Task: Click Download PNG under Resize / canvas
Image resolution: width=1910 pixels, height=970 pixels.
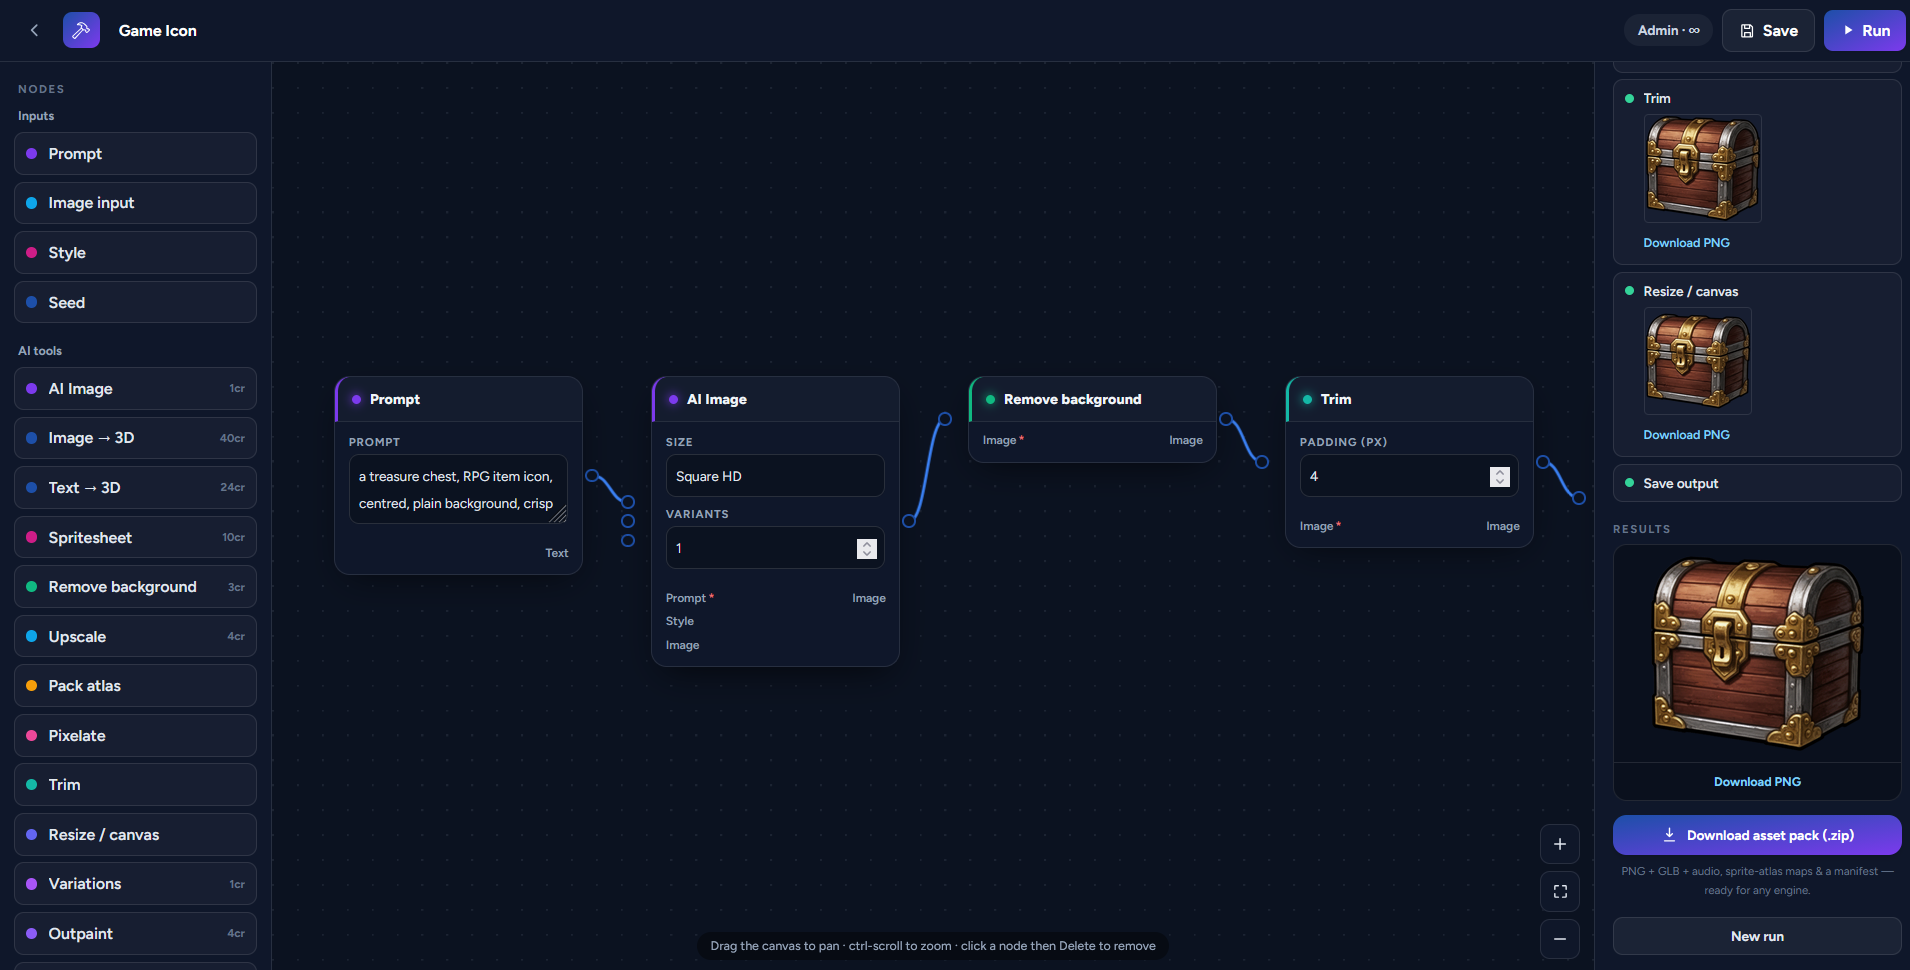Action: [1686, 435]
